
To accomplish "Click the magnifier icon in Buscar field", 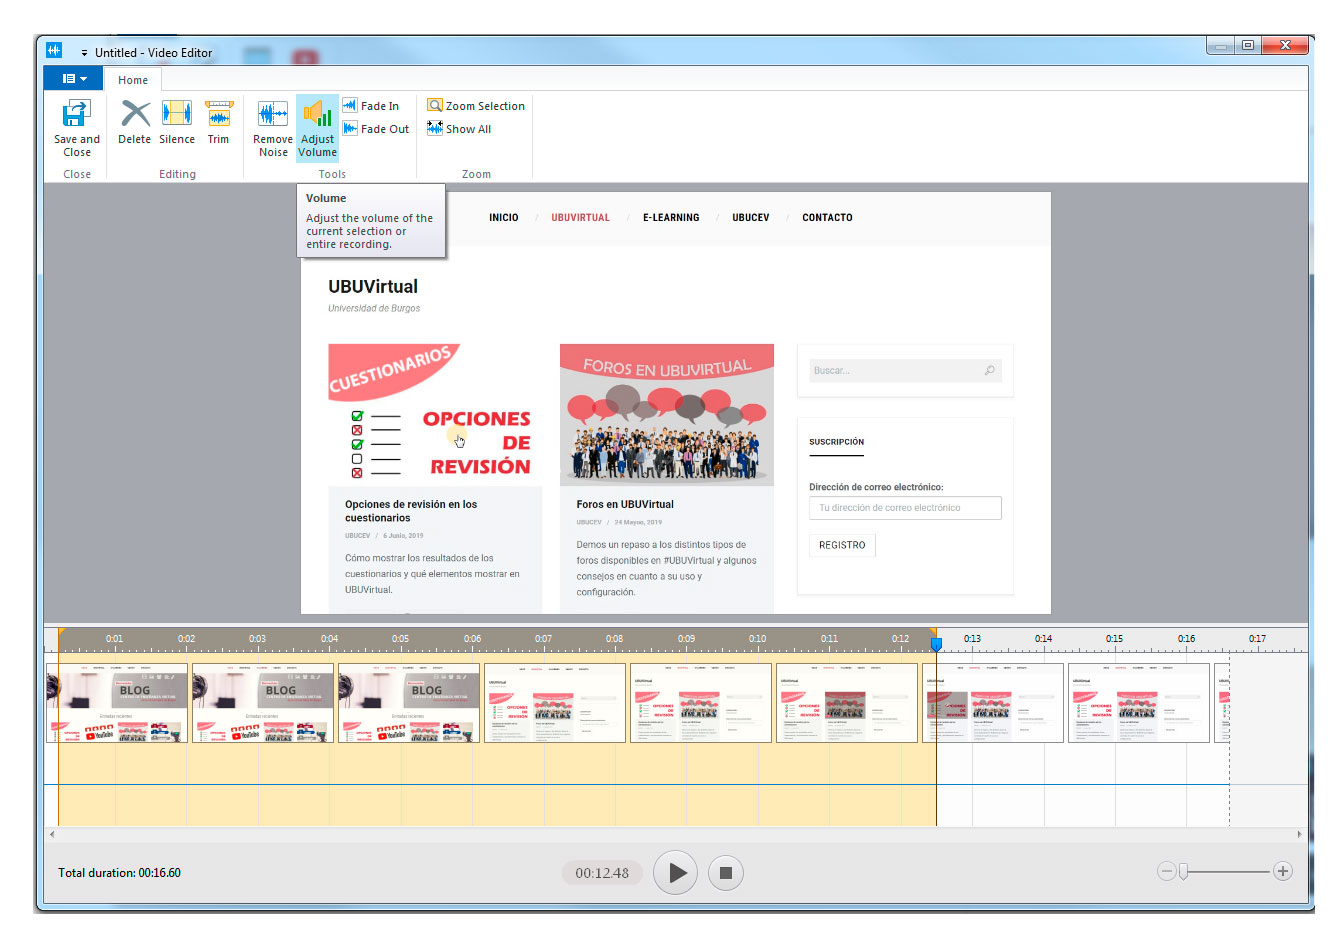I will click(989, 371).
